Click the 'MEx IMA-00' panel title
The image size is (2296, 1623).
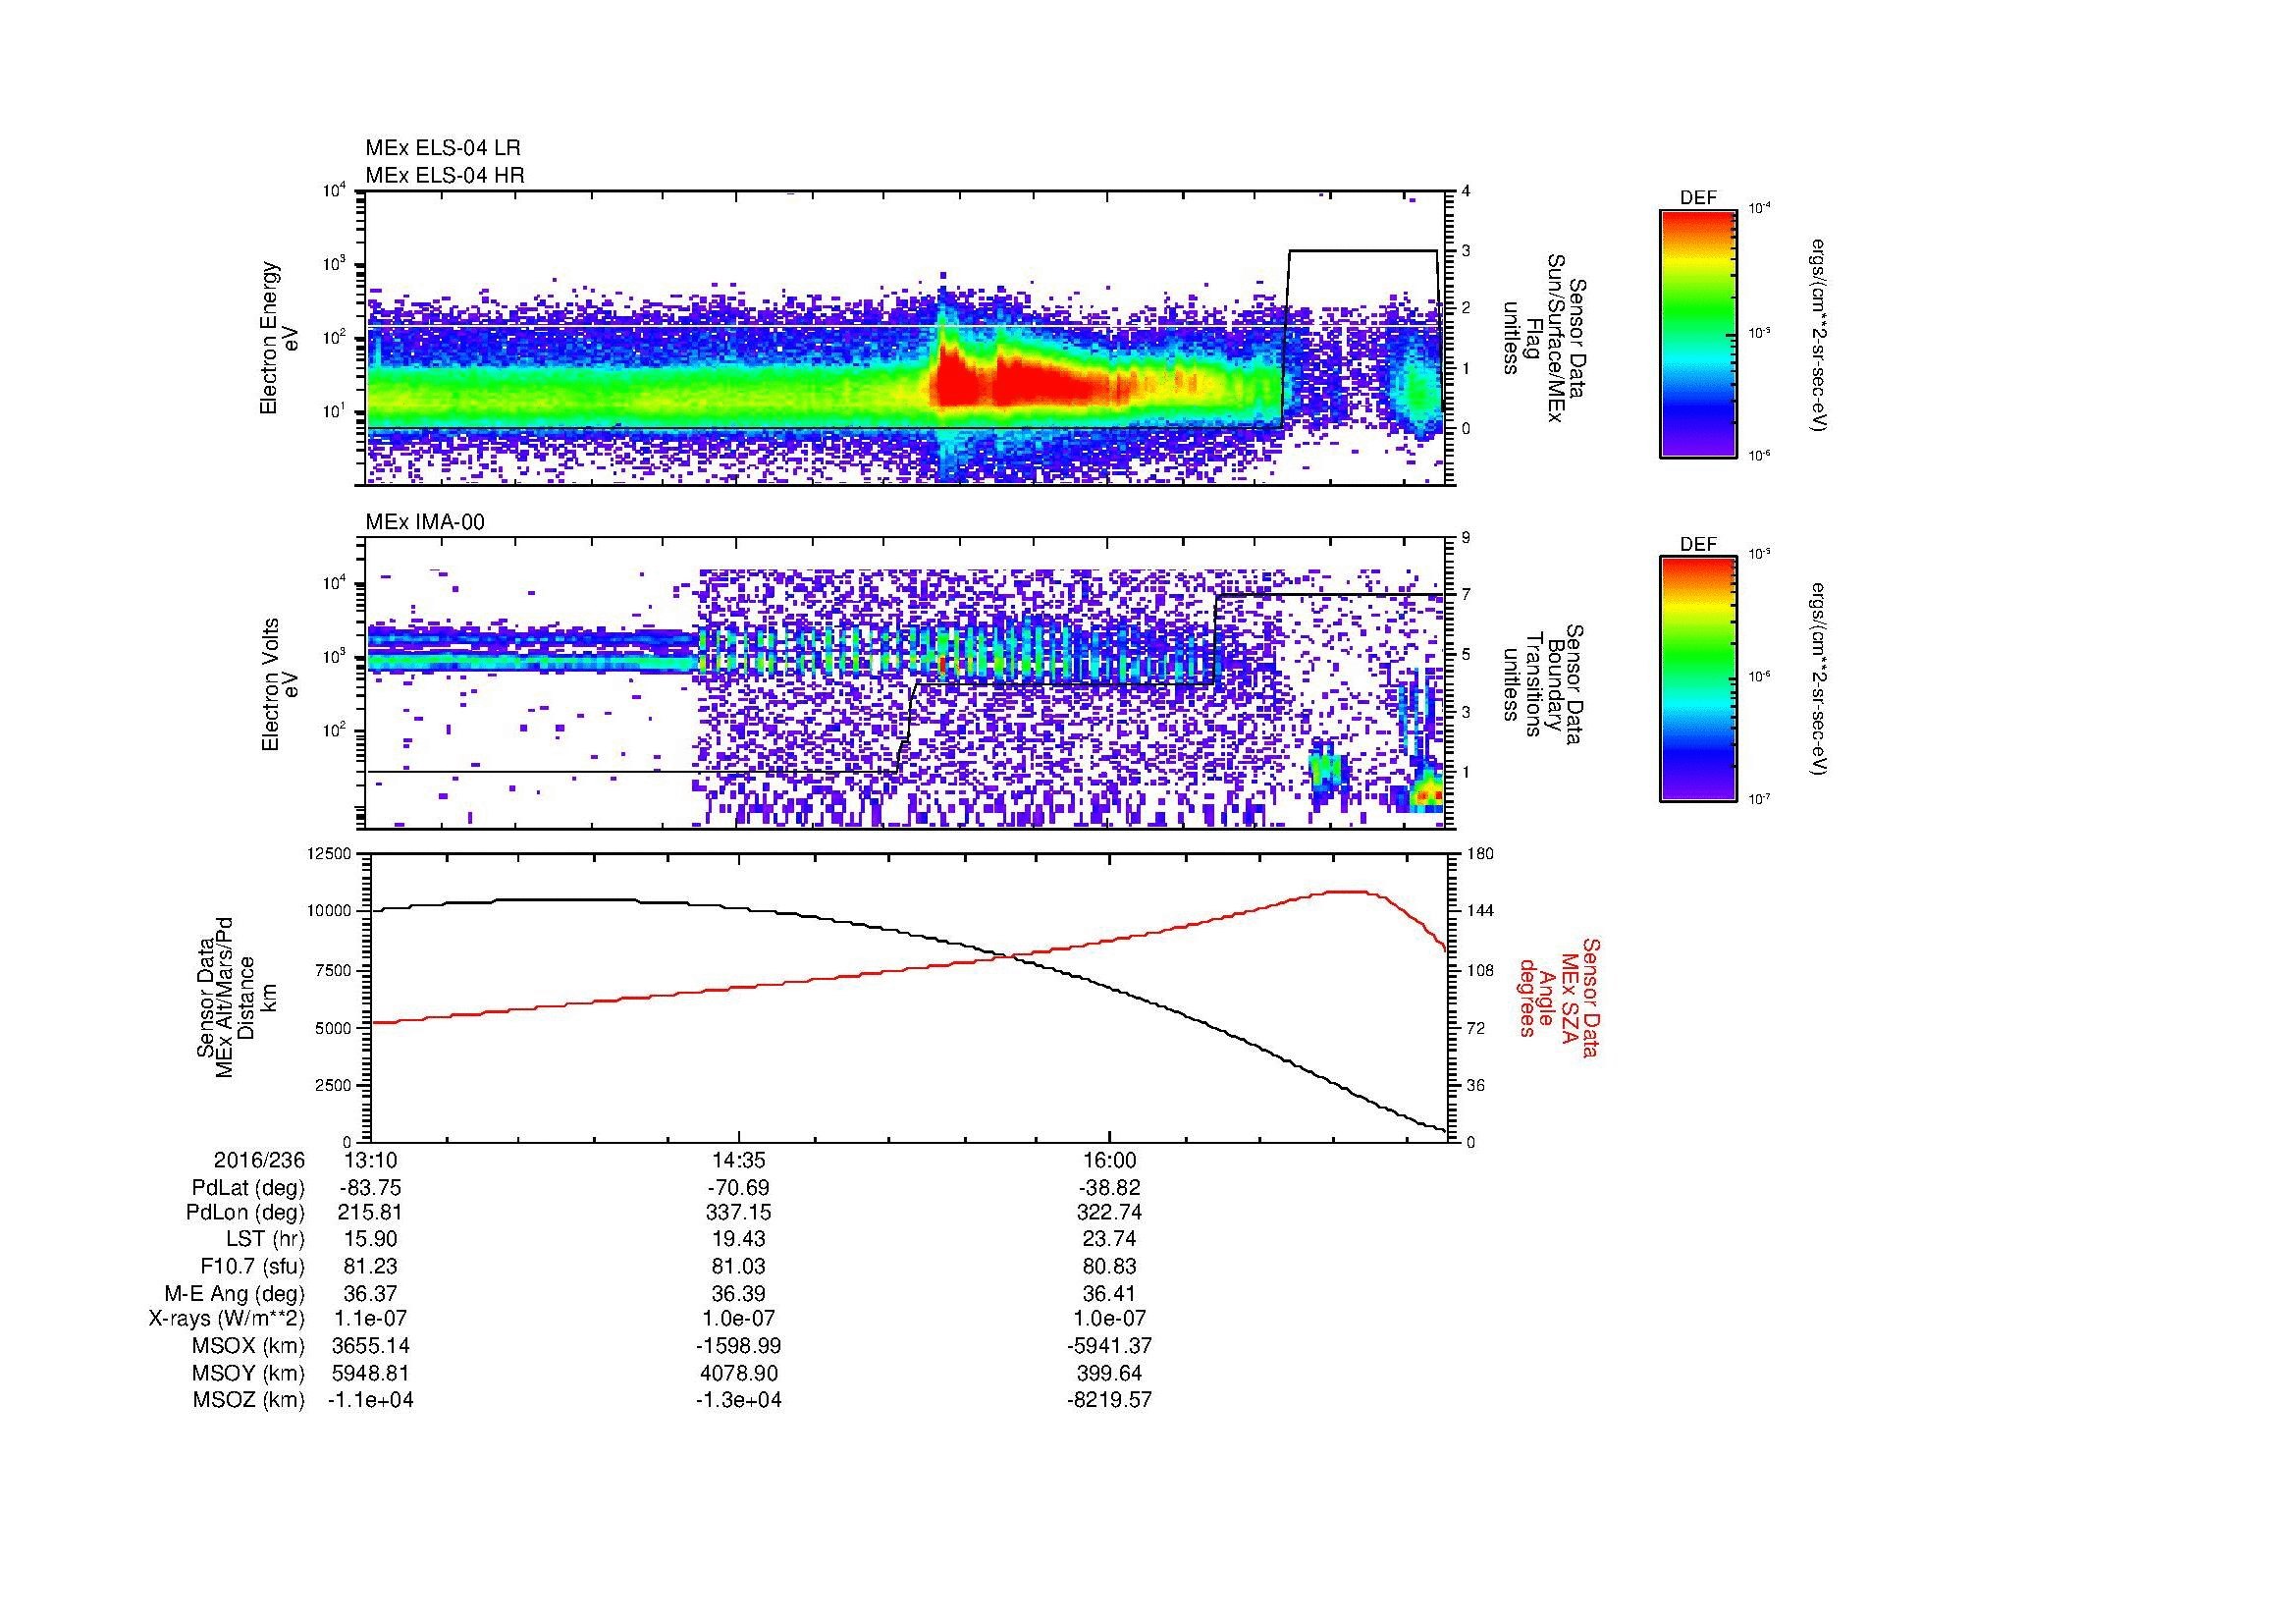(425, 522)
